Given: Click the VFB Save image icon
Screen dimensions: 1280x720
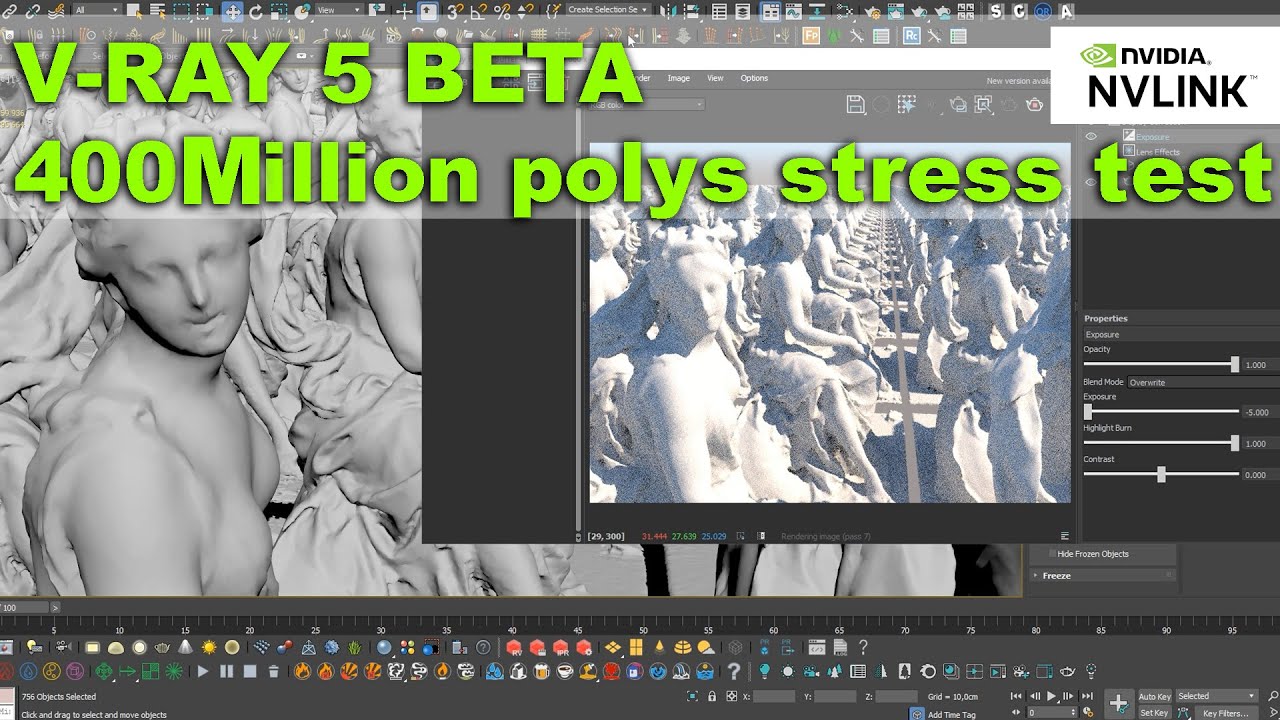Looking at the screenshot, I should [x=856, y=104].
